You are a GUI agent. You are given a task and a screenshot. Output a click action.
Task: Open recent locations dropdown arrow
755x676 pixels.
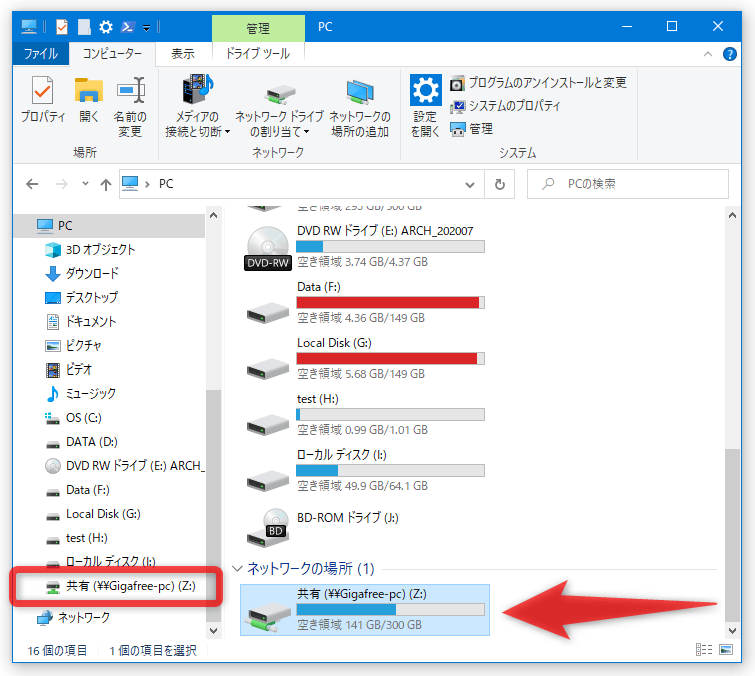click(x=85, y=183)
